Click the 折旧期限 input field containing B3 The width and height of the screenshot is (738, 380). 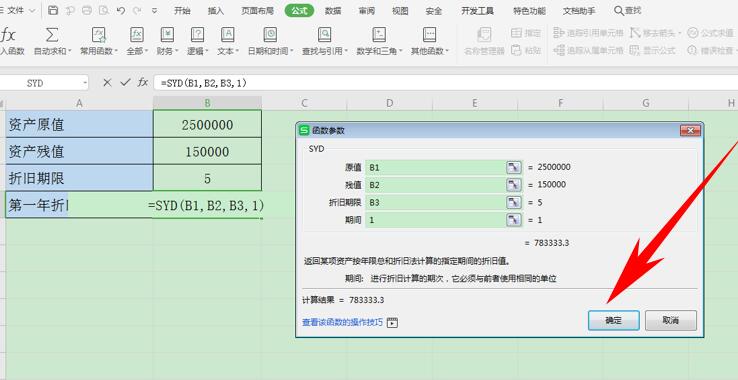[436, 202]
